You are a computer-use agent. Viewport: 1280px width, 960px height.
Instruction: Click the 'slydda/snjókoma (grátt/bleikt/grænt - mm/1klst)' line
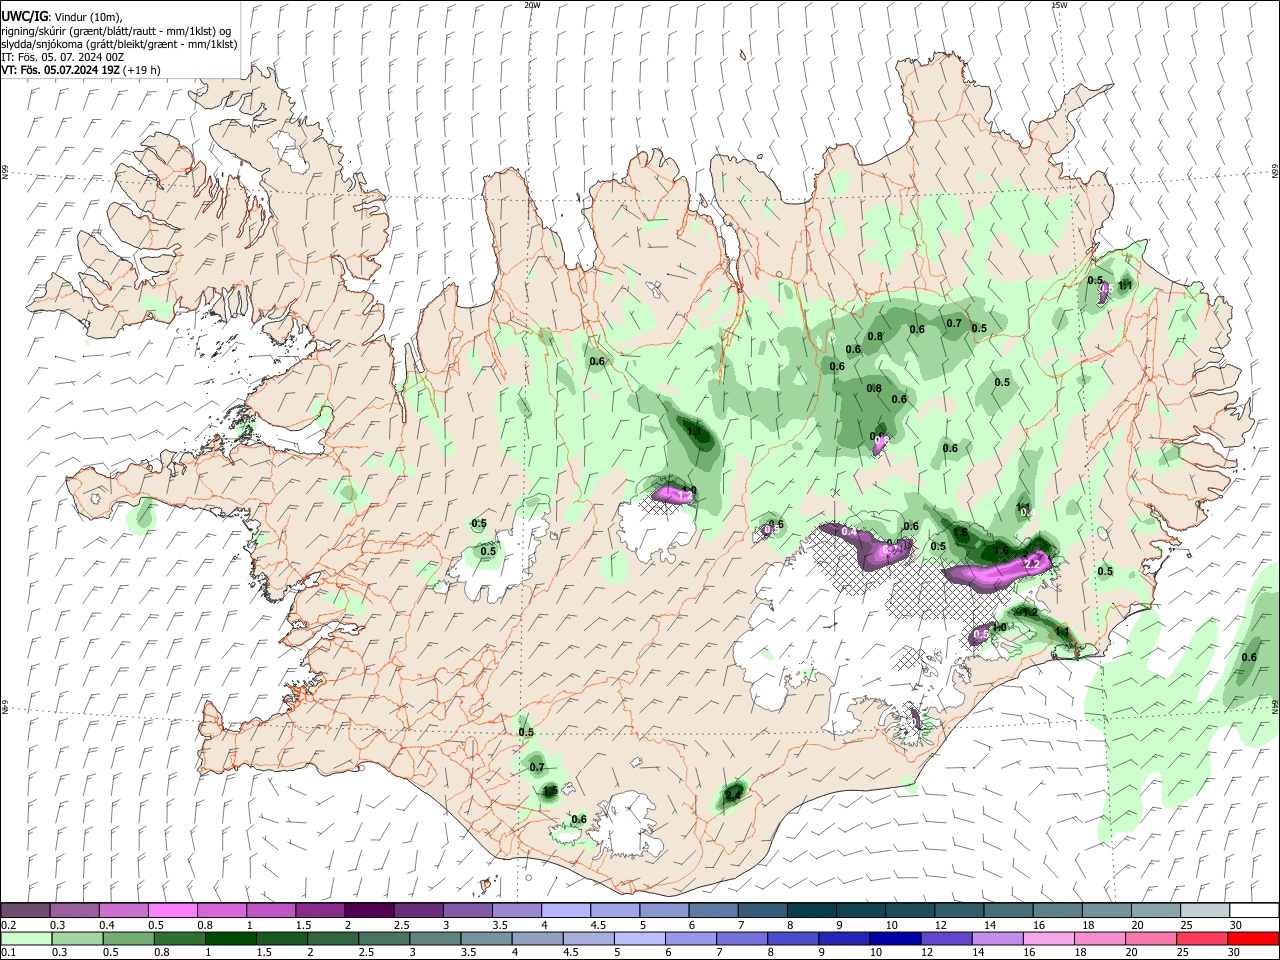pos(119,44)
